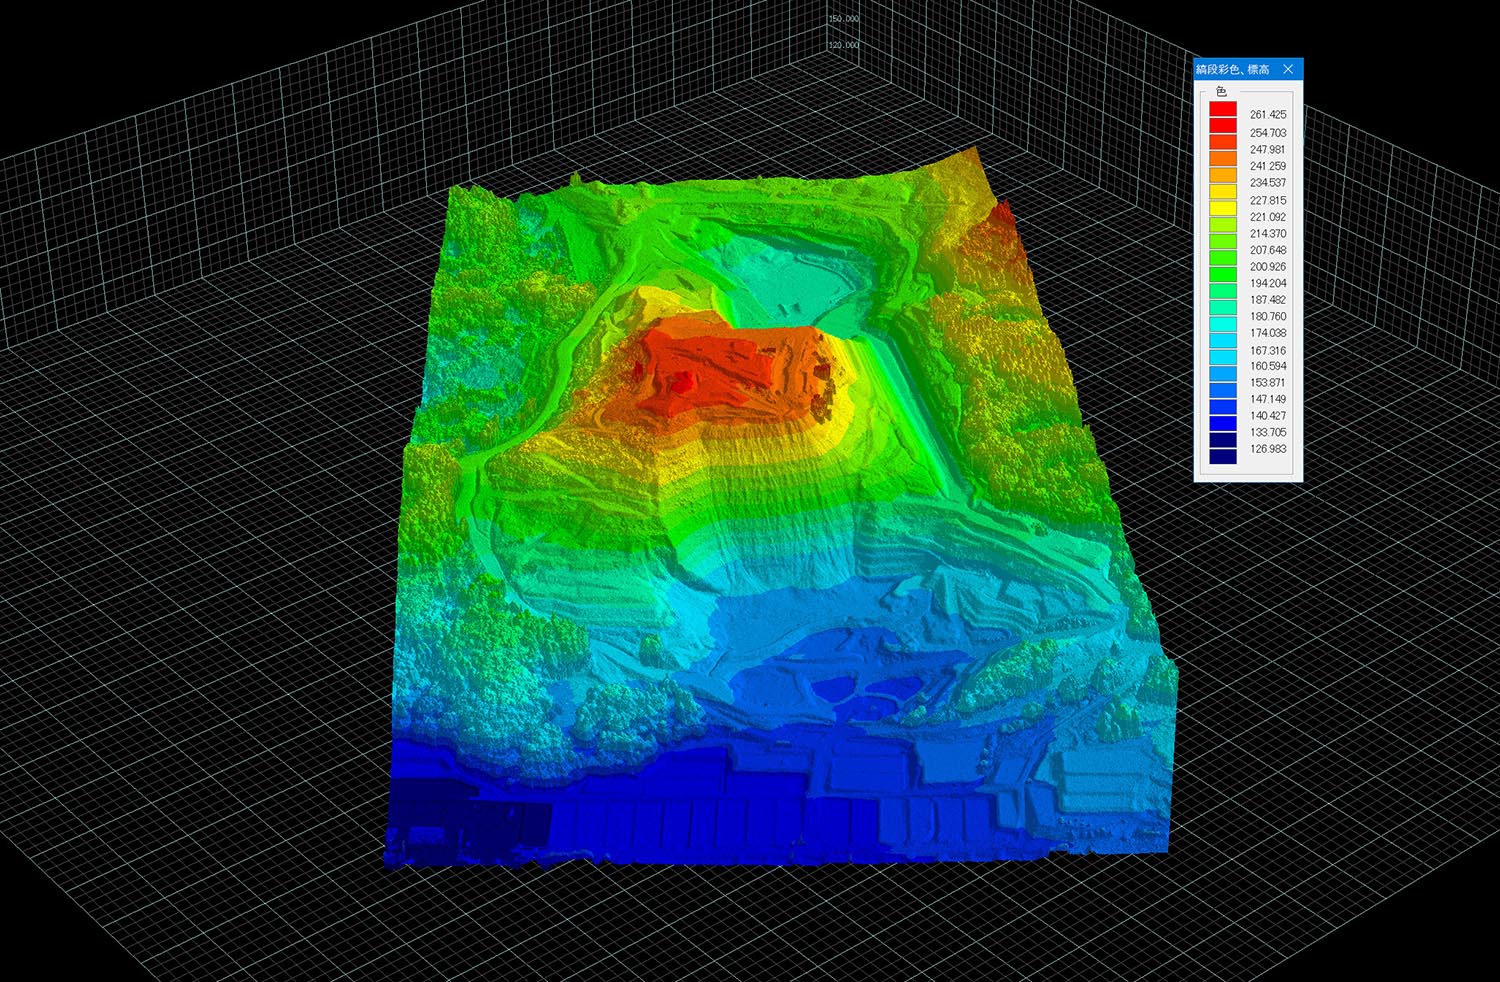The width and height of the screenshot is (1500, 982).
Task: Select the 縞段彩色、標高 legend title bar
Action: (1248, 69)
